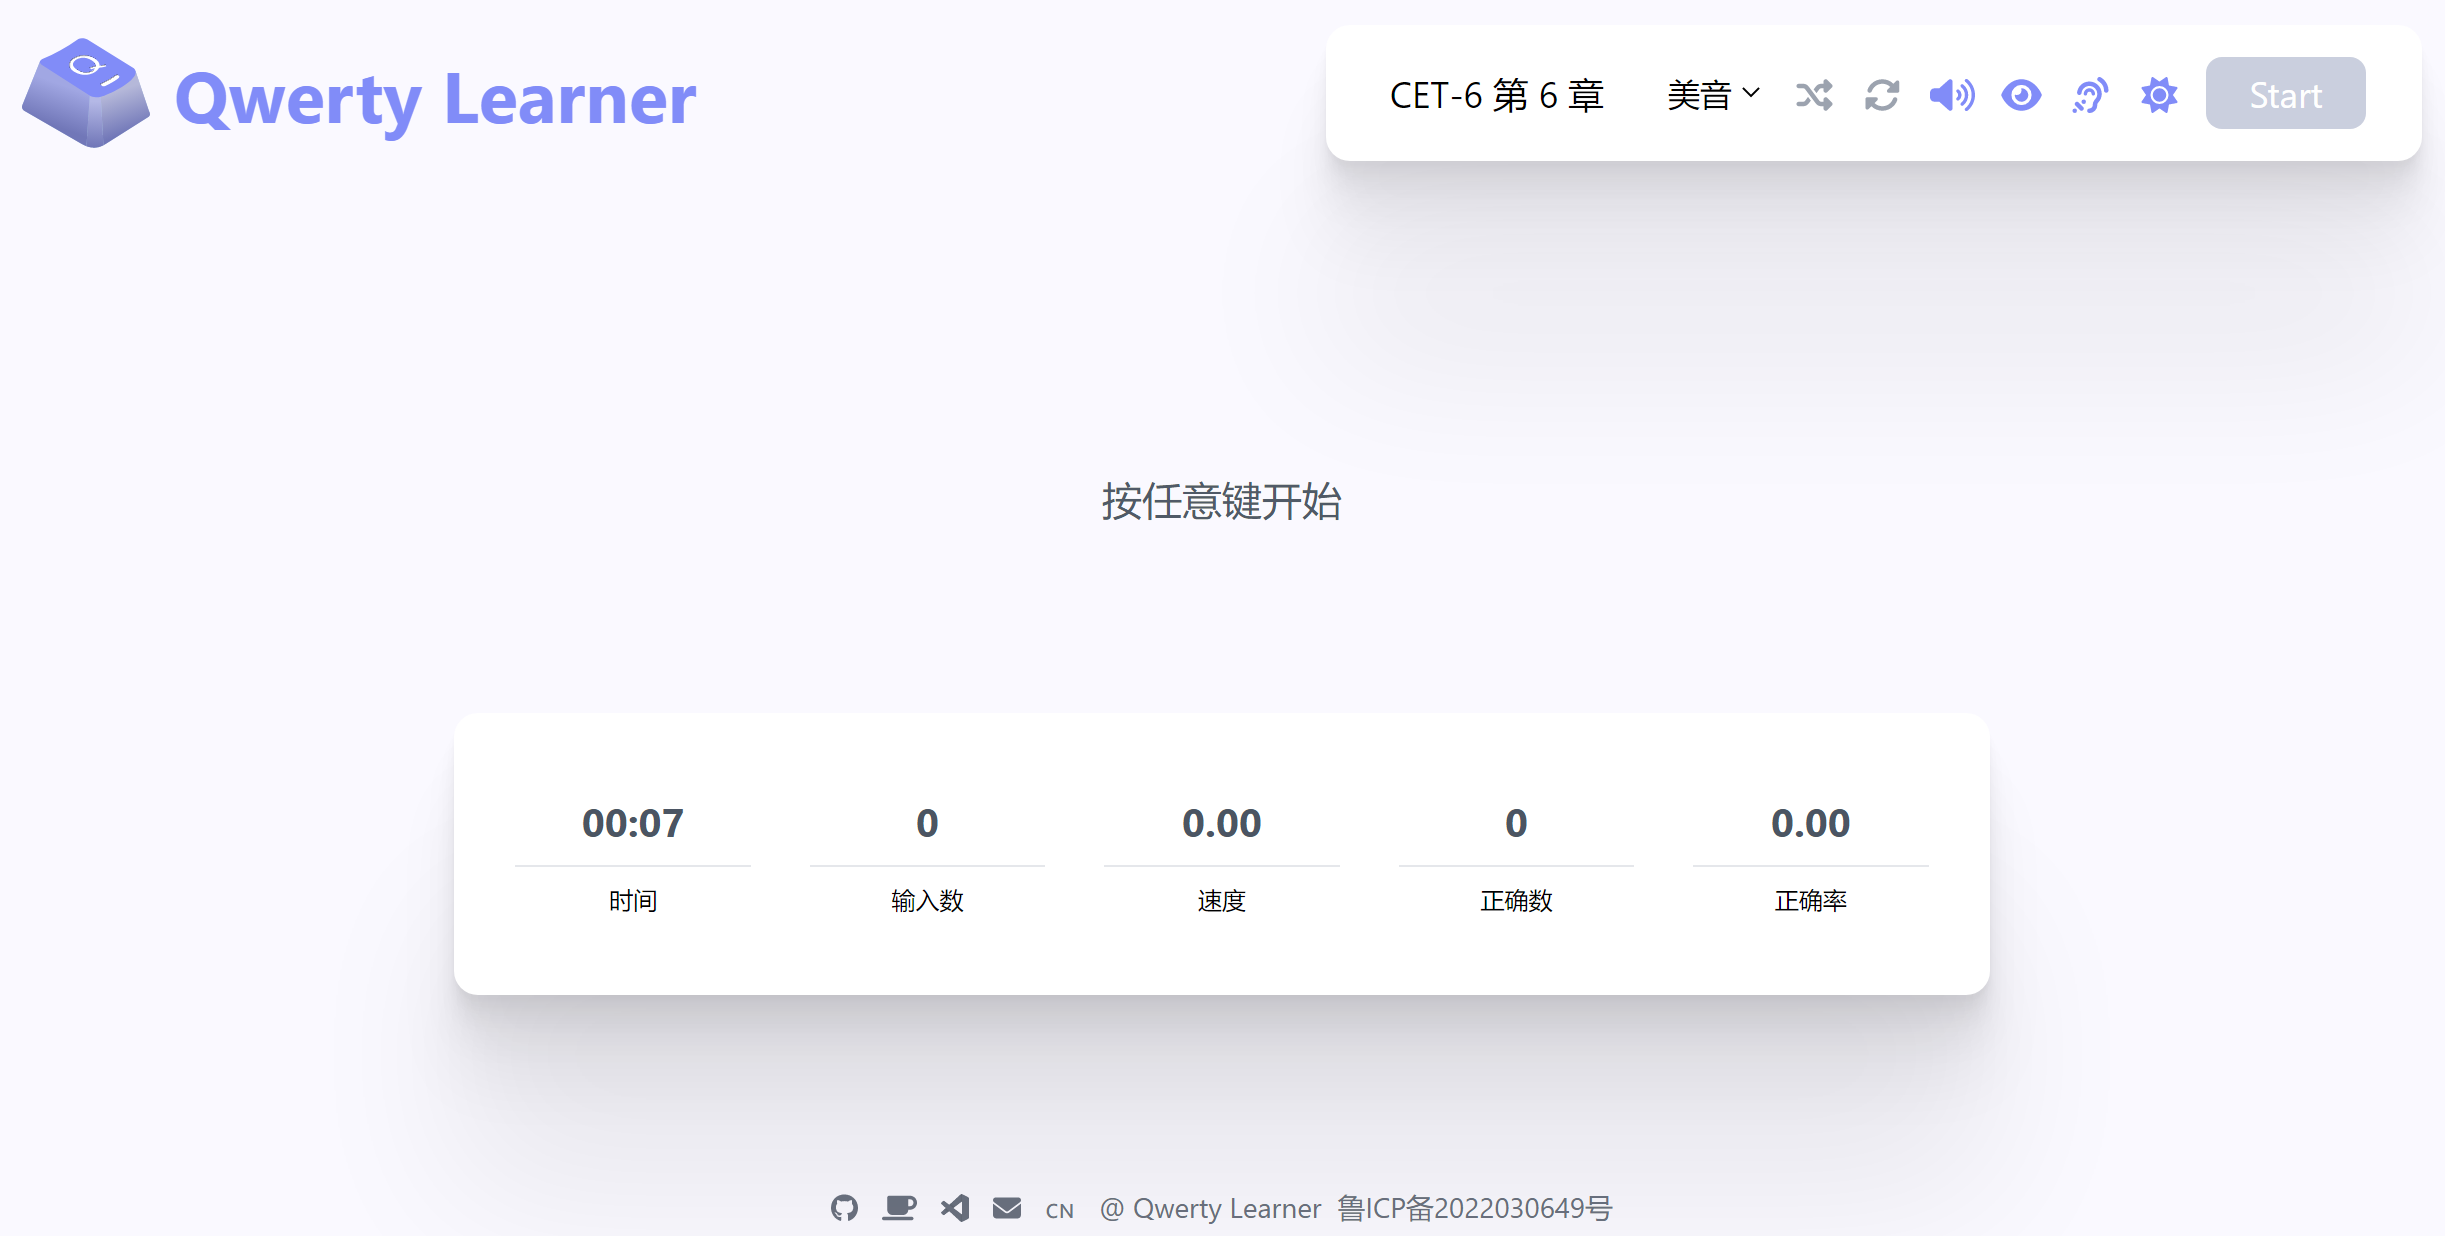Switch language using the CN label

[1060, 1209]
